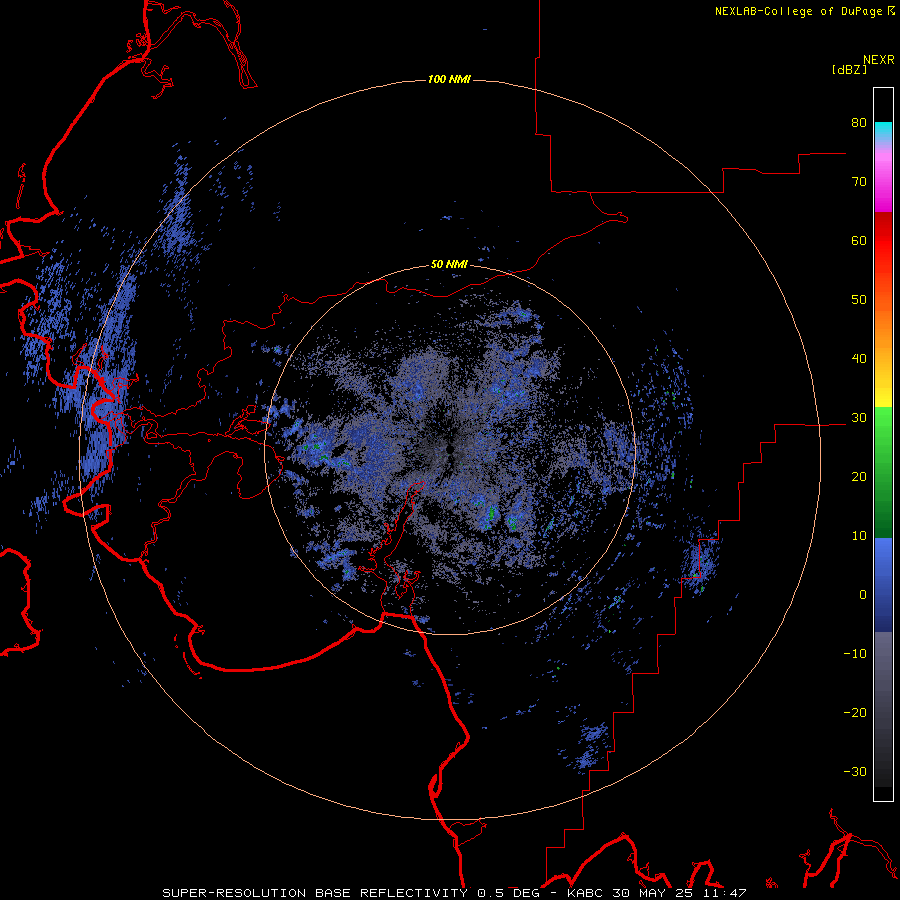Select the 60 dBZ scale value
900x900 pixels.
[859, 240]
